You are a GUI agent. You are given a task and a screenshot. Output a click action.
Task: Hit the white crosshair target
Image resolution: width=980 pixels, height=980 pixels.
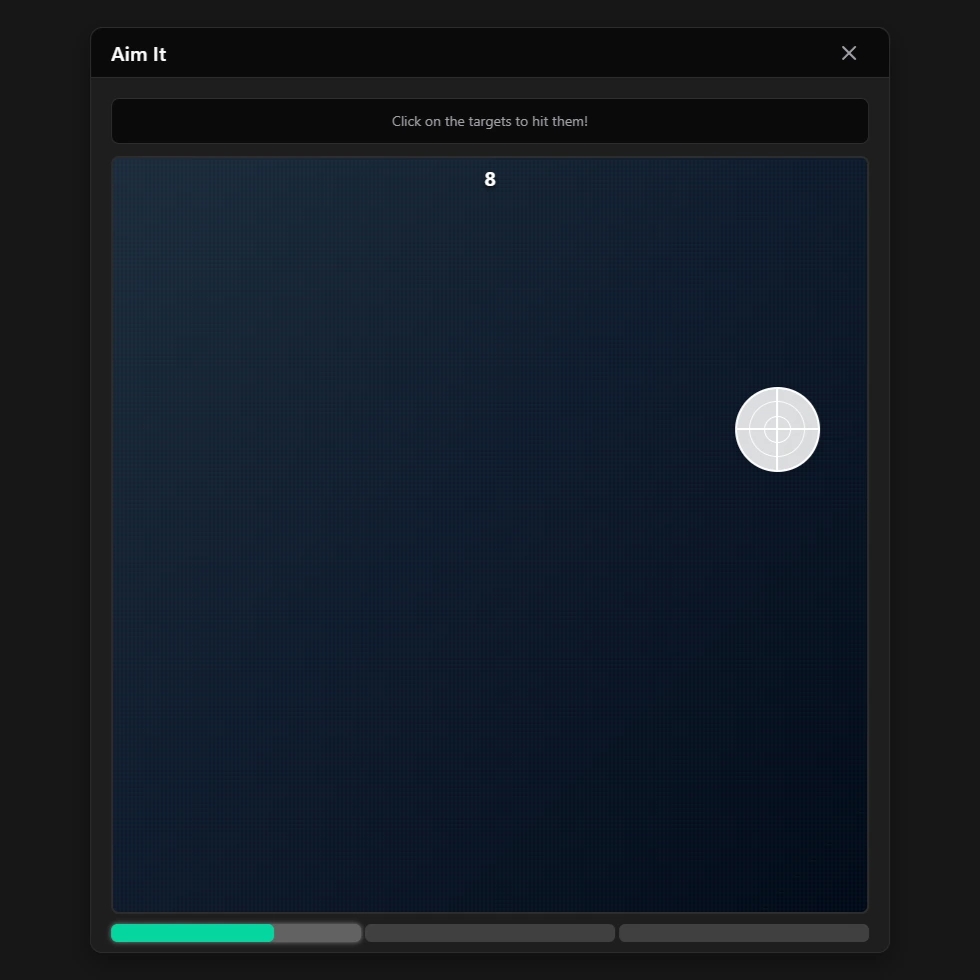777,429
